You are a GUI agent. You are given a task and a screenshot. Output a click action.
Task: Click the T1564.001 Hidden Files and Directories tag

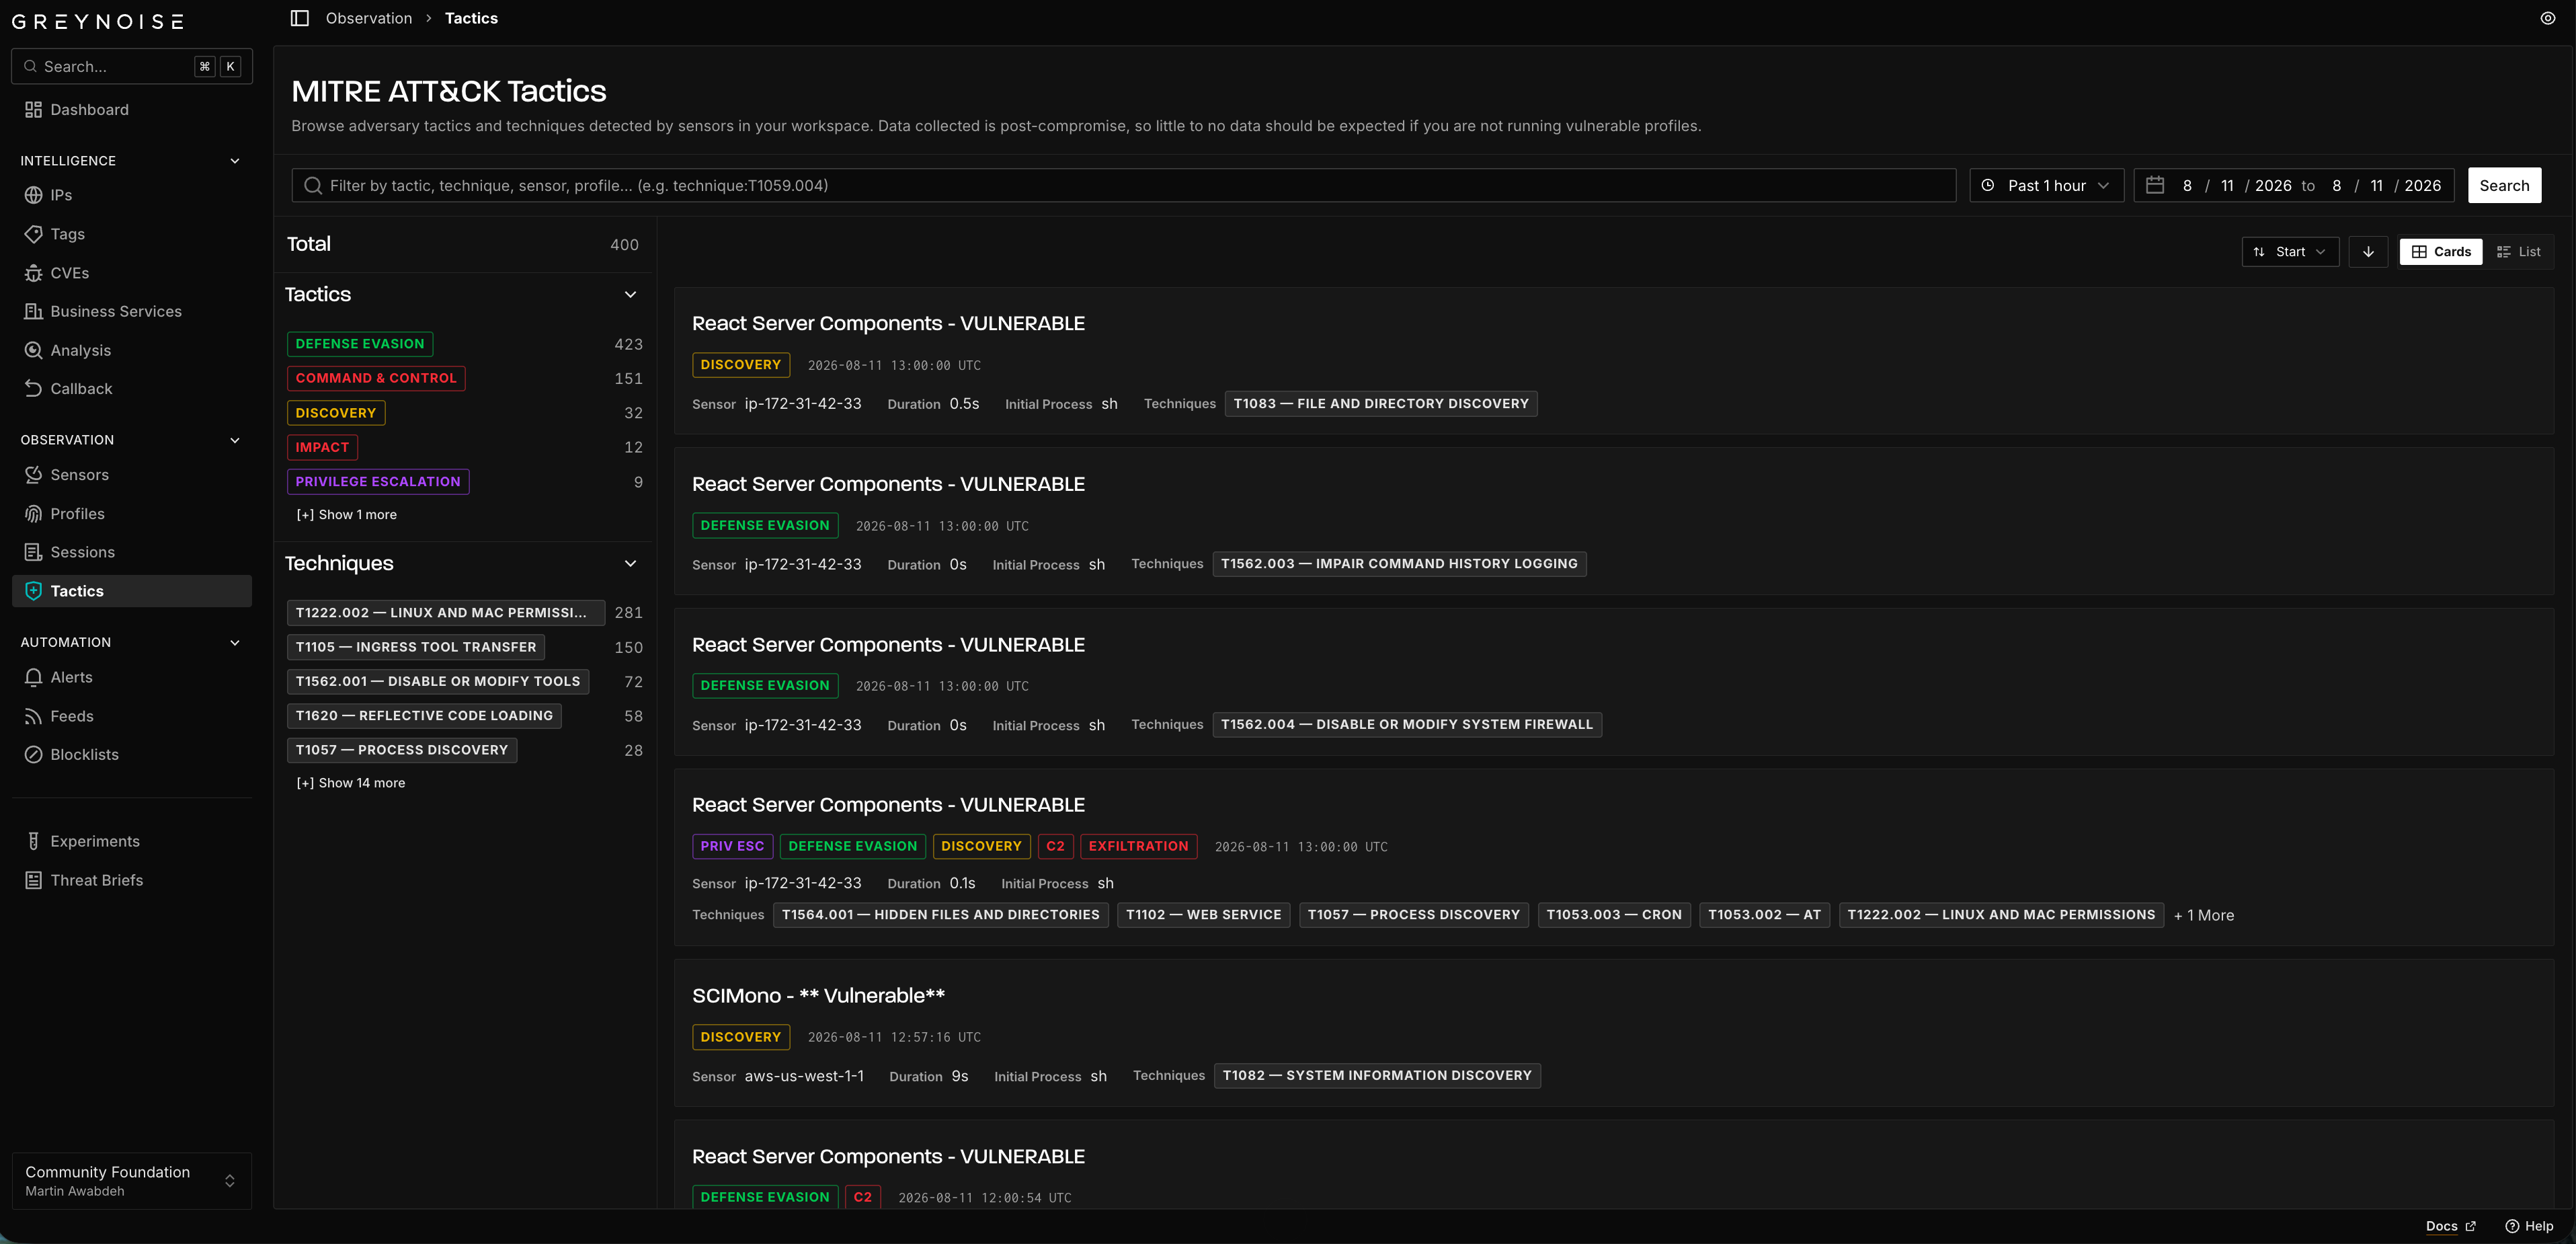point(941,915)
